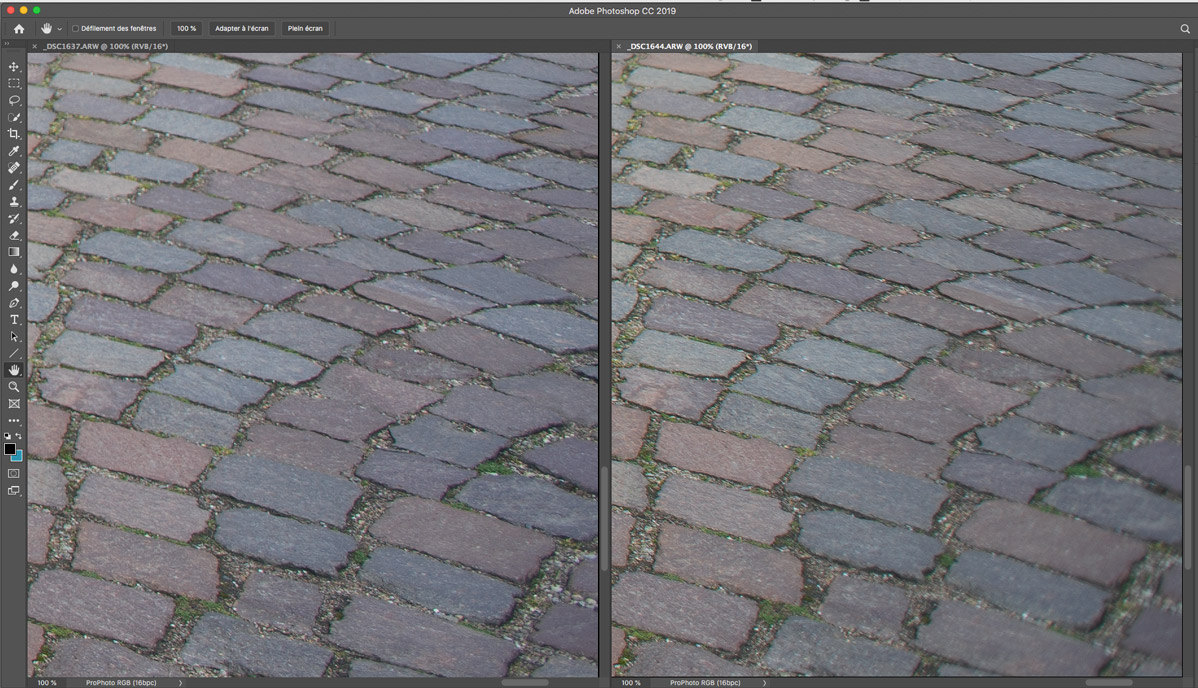Enable Défilement des fenêtres checkbox
Screen dimensions: 1198x688
(x=76, y=29)
